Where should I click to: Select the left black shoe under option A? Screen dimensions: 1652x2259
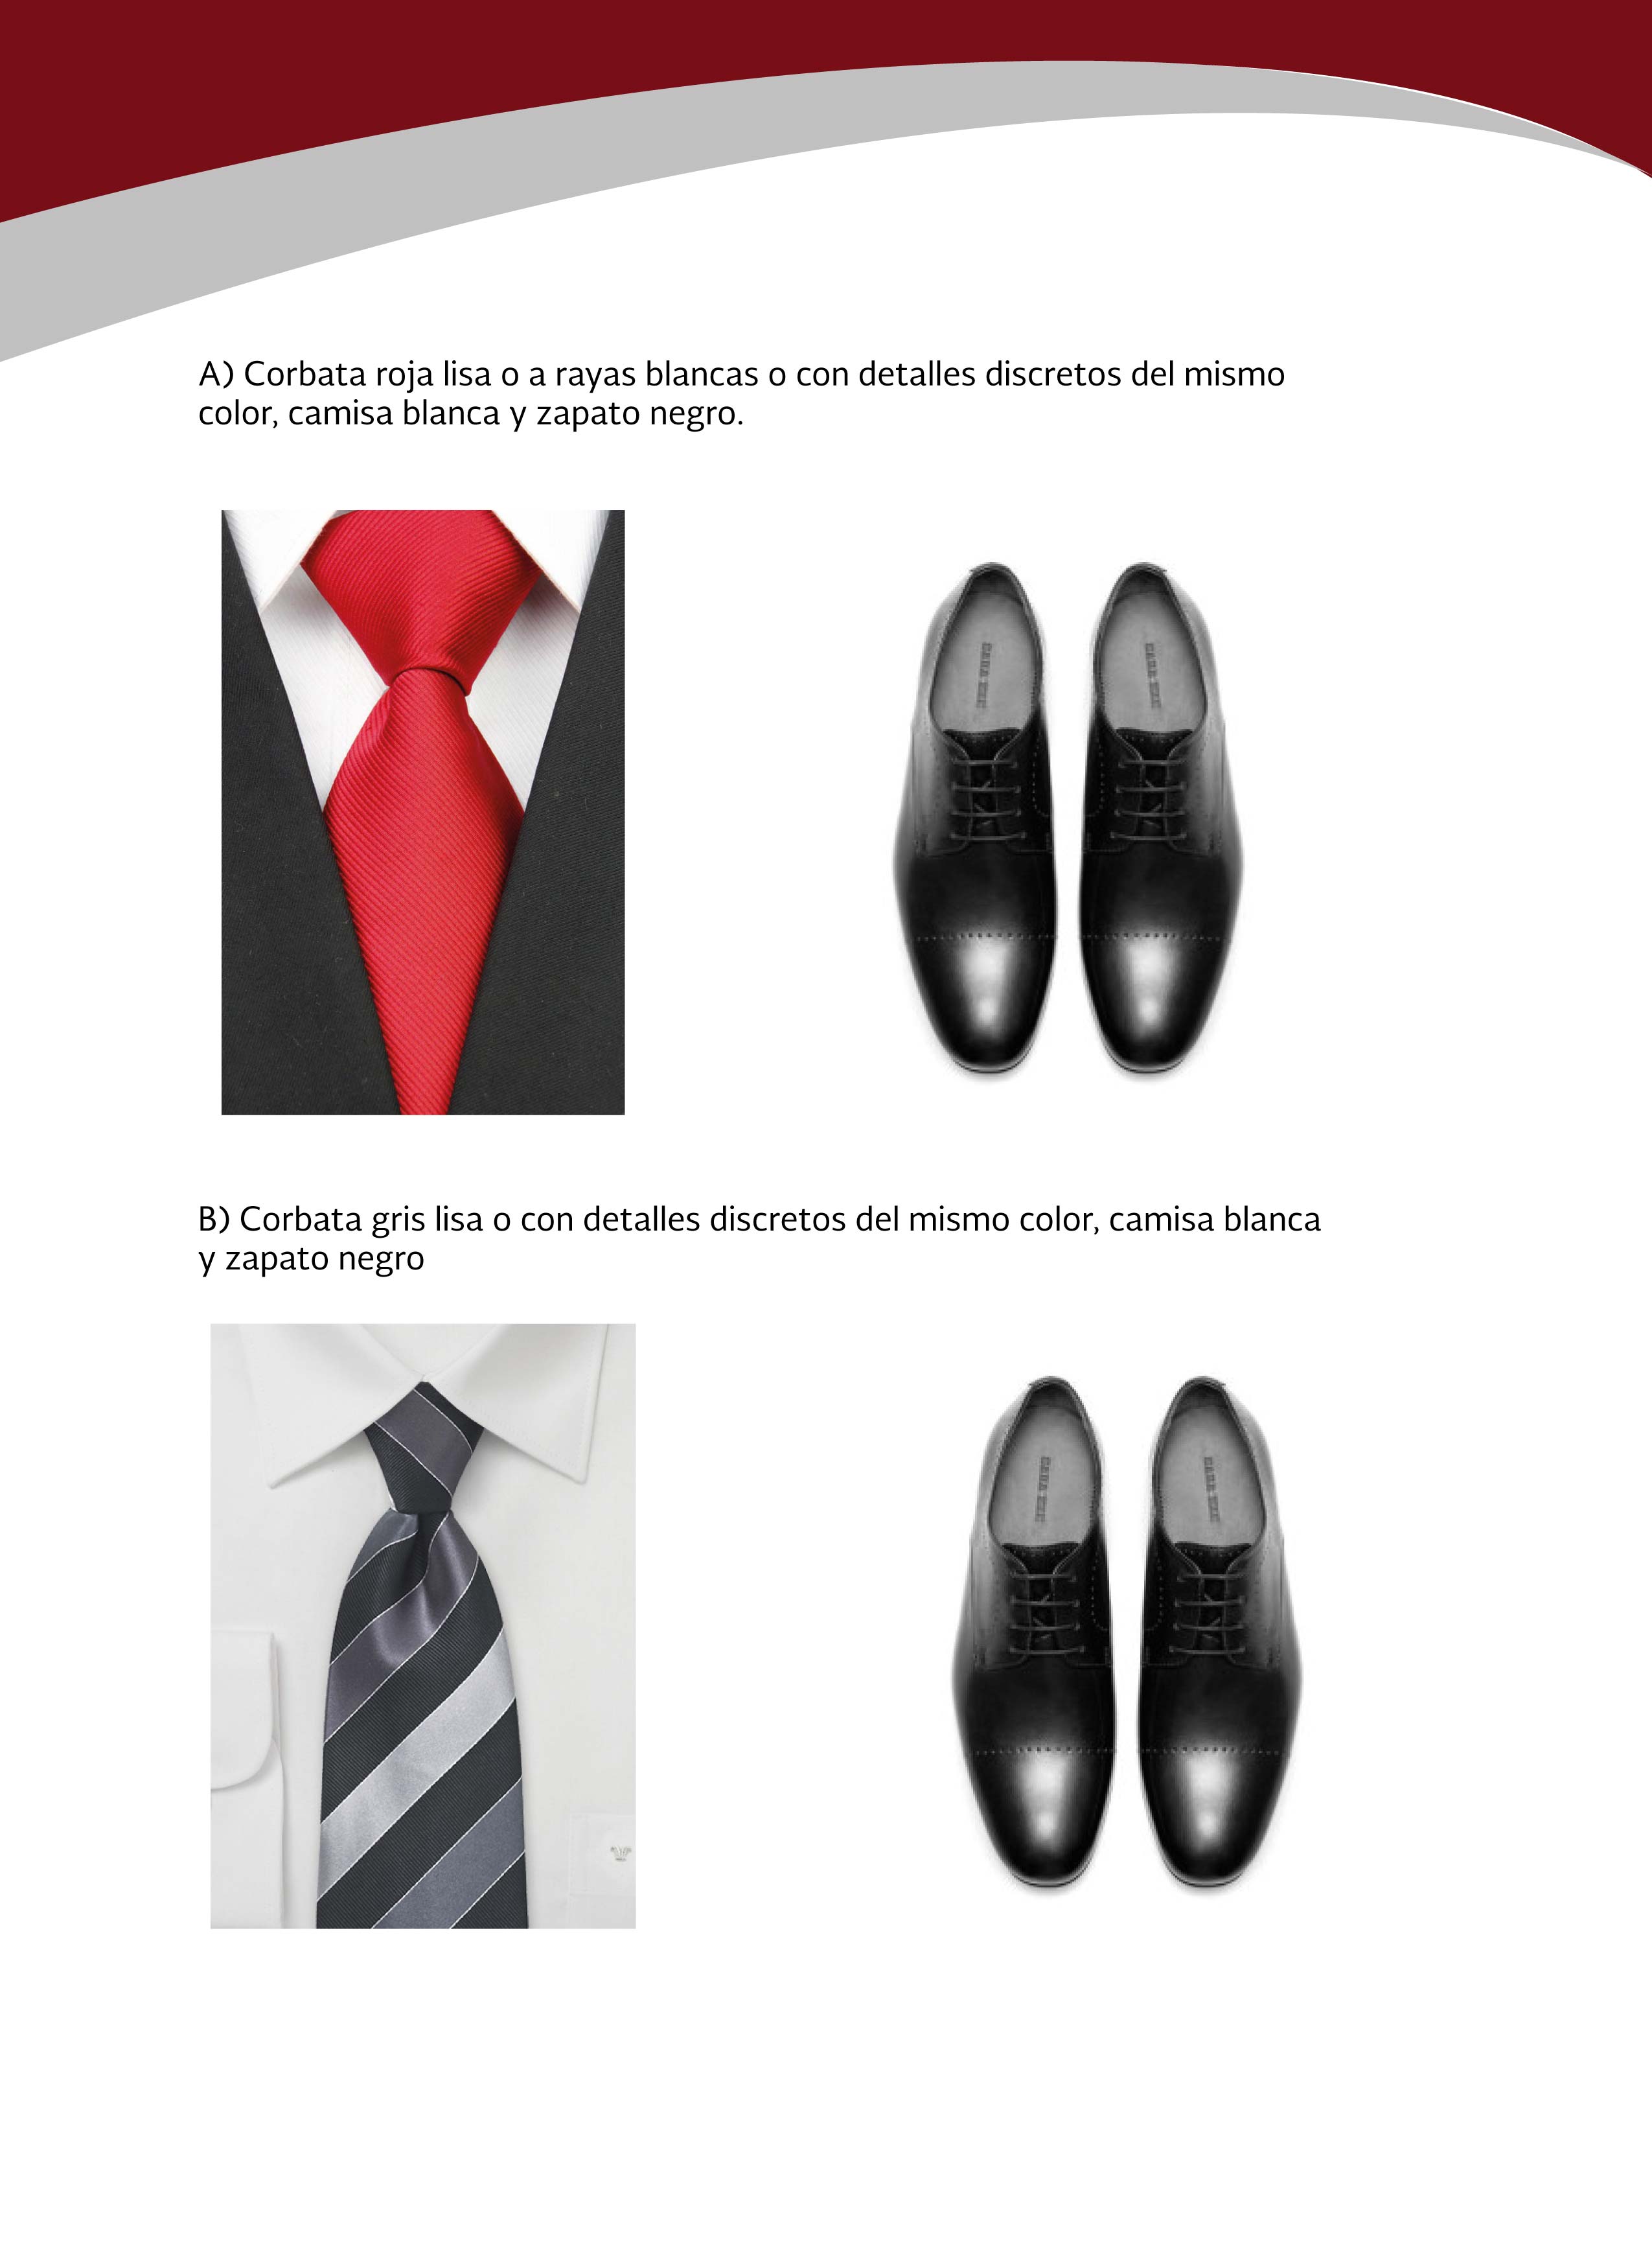click(975, 819)
